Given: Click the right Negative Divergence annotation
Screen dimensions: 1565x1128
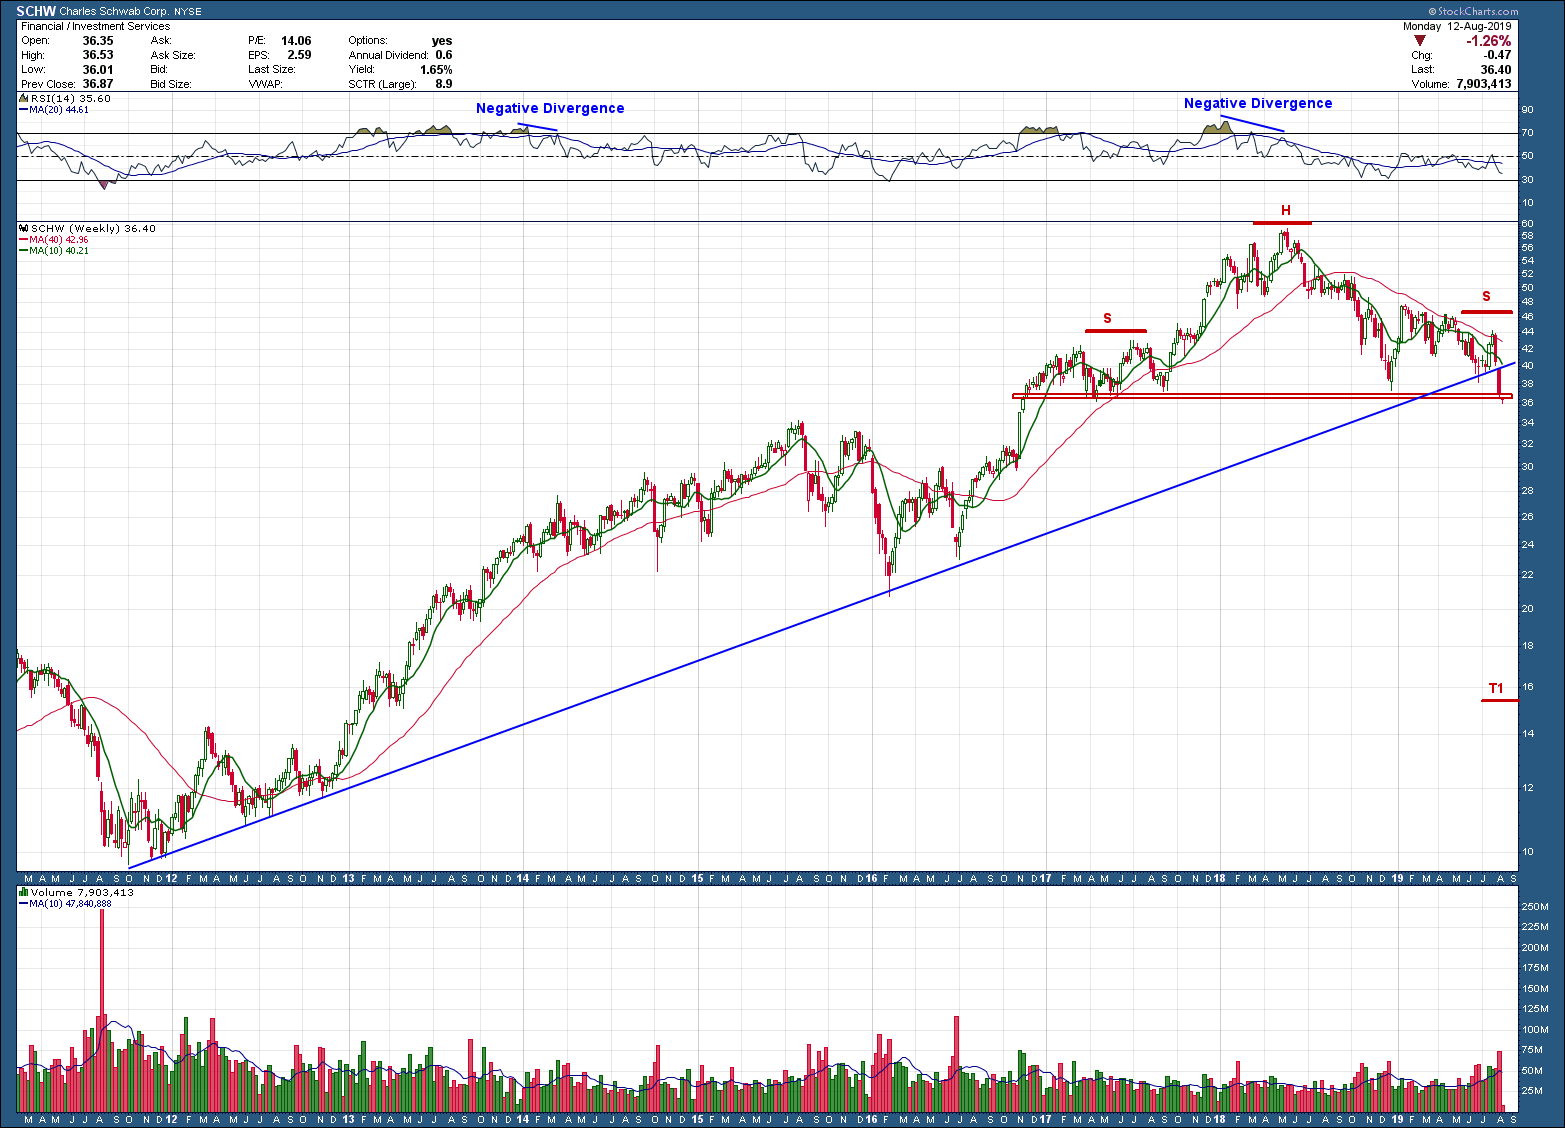Looking at the screenshot, I should (x=1258, y=103).
